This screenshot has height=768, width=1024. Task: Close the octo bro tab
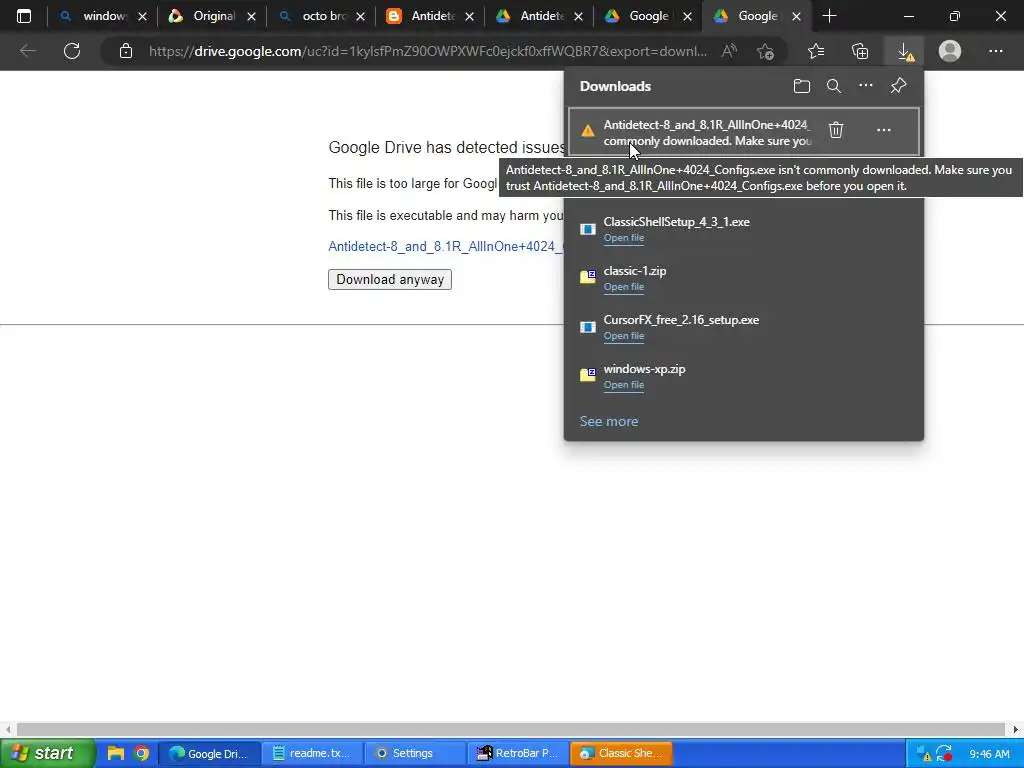point(360,17)
